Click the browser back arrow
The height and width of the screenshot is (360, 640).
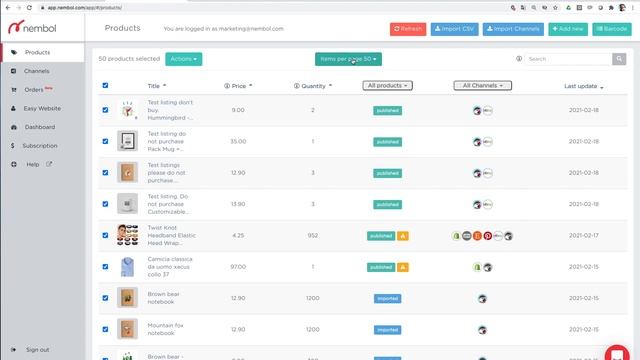click(8, 7)
